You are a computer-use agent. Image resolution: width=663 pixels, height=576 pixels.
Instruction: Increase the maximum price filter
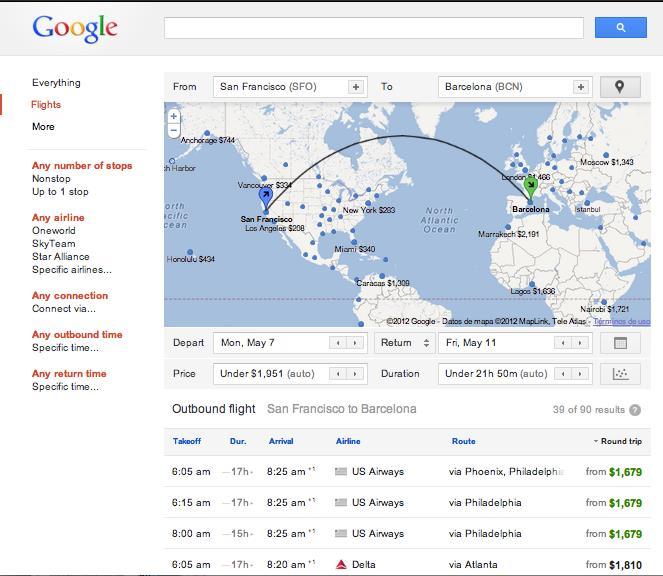355,374
